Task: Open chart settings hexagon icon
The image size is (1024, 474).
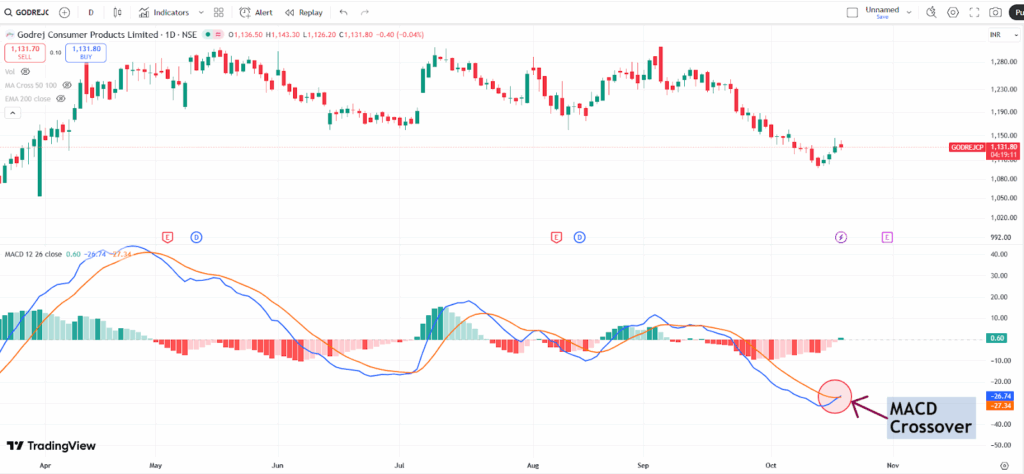Action: point(952,13)
